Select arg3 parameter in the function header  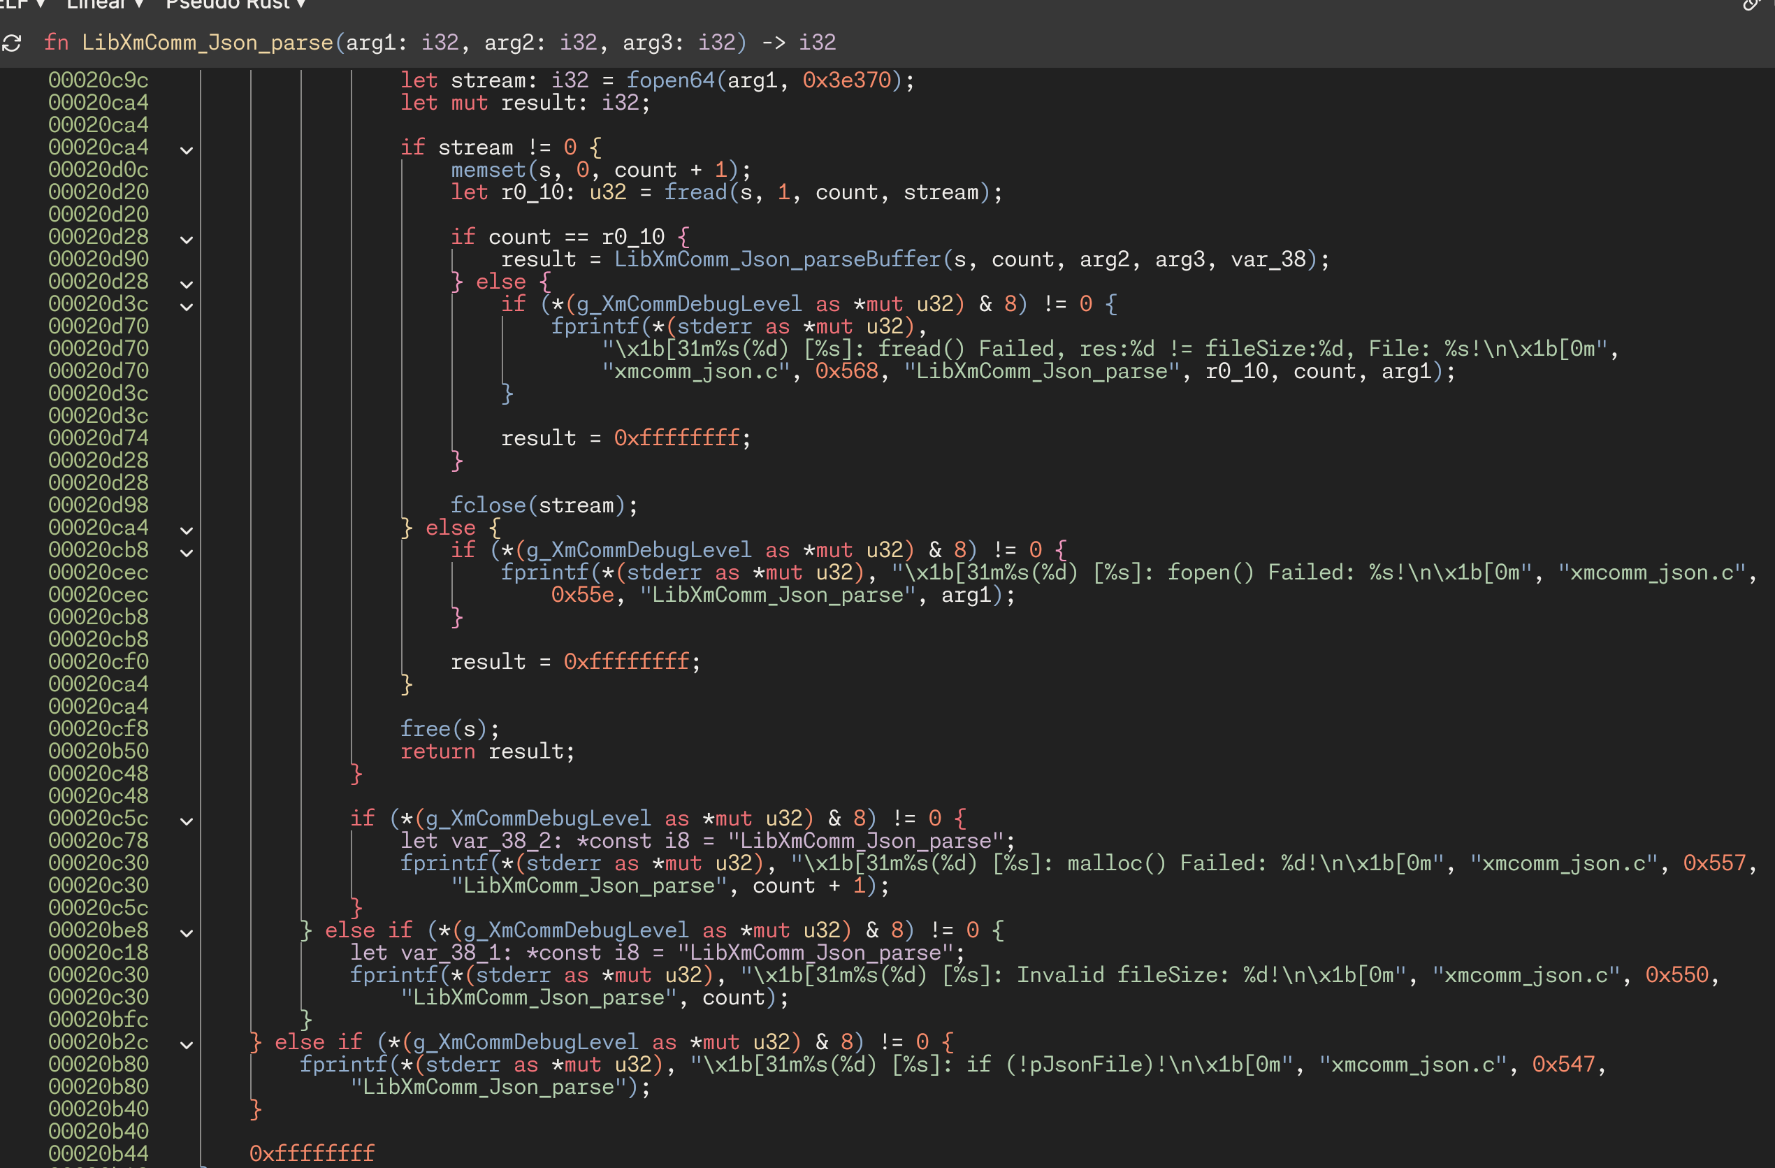(647, 43)
